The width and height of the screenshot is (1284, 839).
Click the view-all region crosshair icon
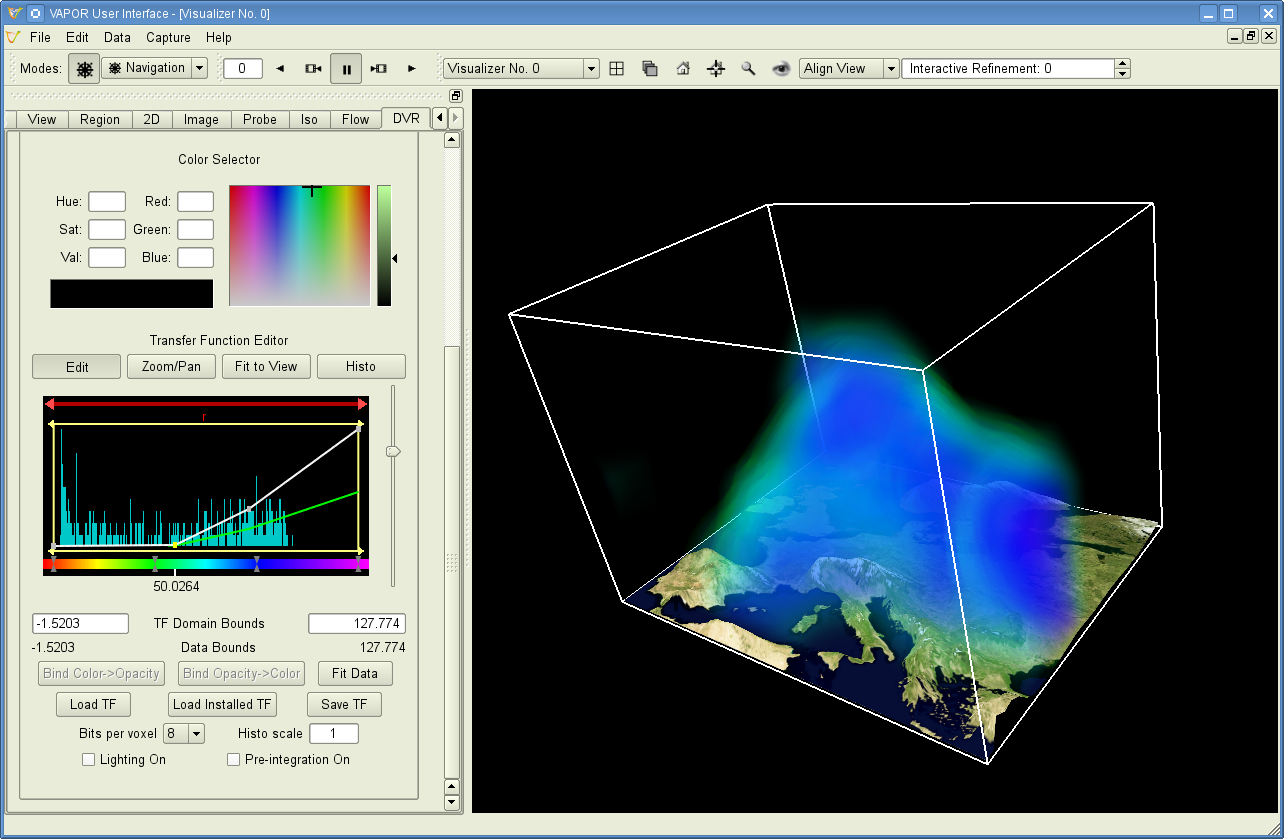pos(716,69)
